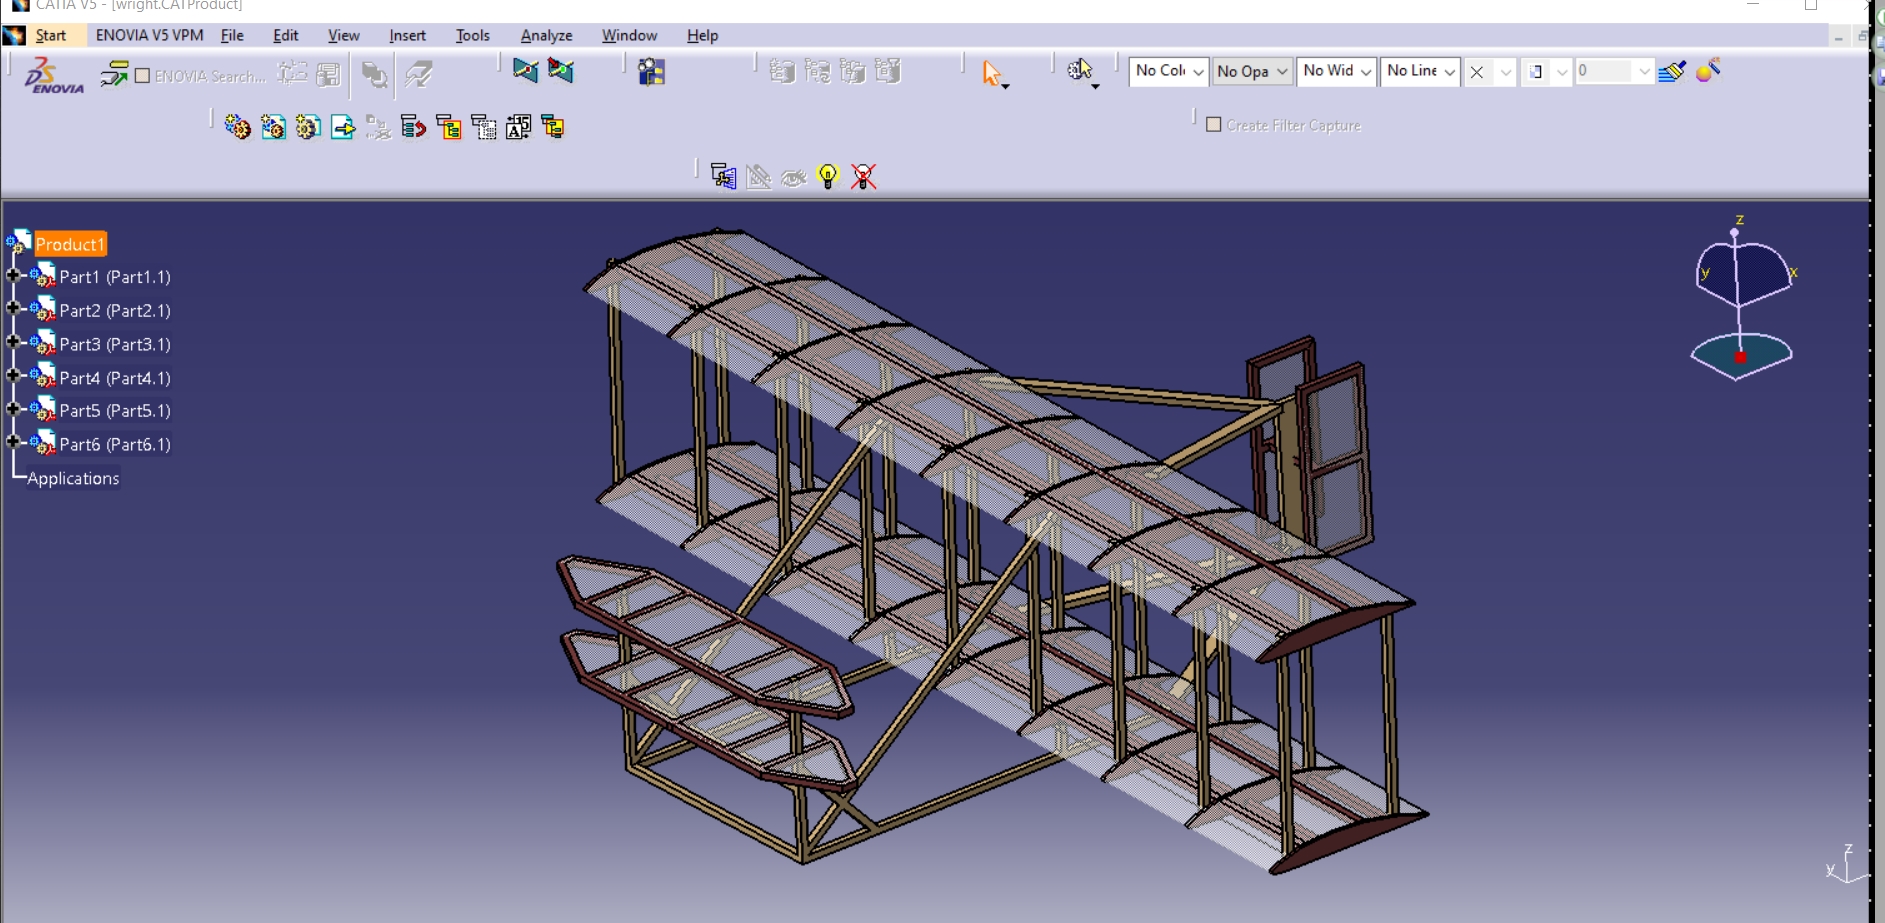The image size is (1885, 923).
Task: Select the Applications tree node
Action: pyautogui.click(x=73, y=478)
